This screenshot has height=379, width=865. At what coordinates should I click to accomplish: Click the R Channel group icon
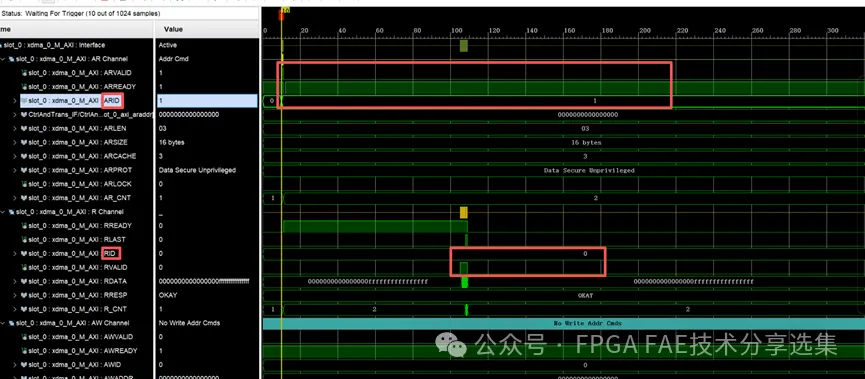pos(12,212)
